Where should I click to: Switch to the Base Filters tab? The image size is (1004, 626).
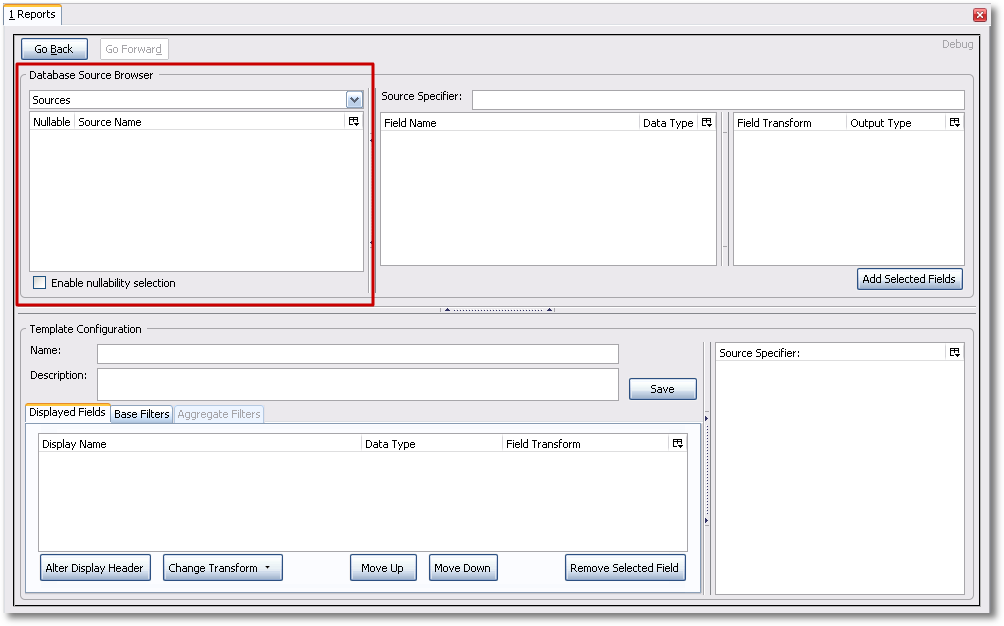point(142,414)
